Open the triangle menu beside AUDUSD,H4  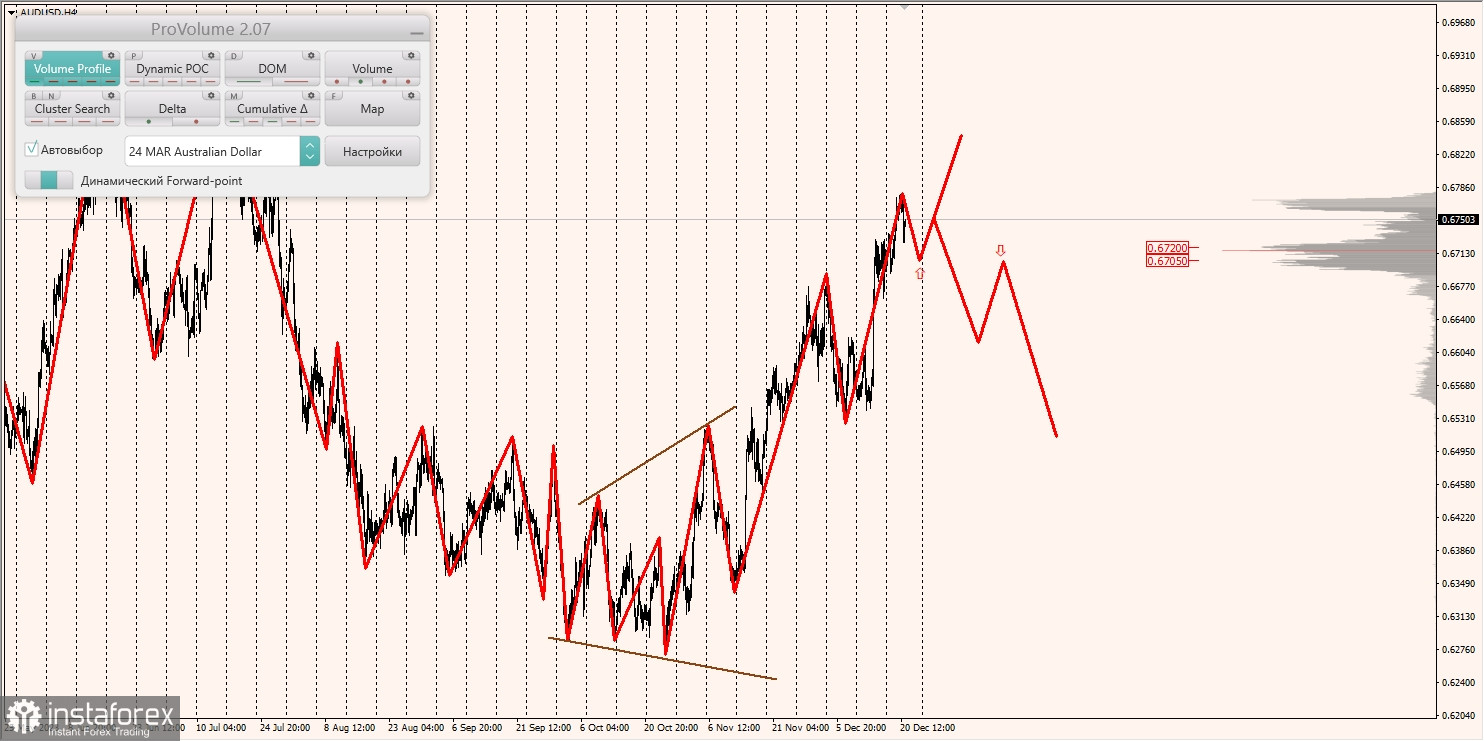tap(11, 12)
